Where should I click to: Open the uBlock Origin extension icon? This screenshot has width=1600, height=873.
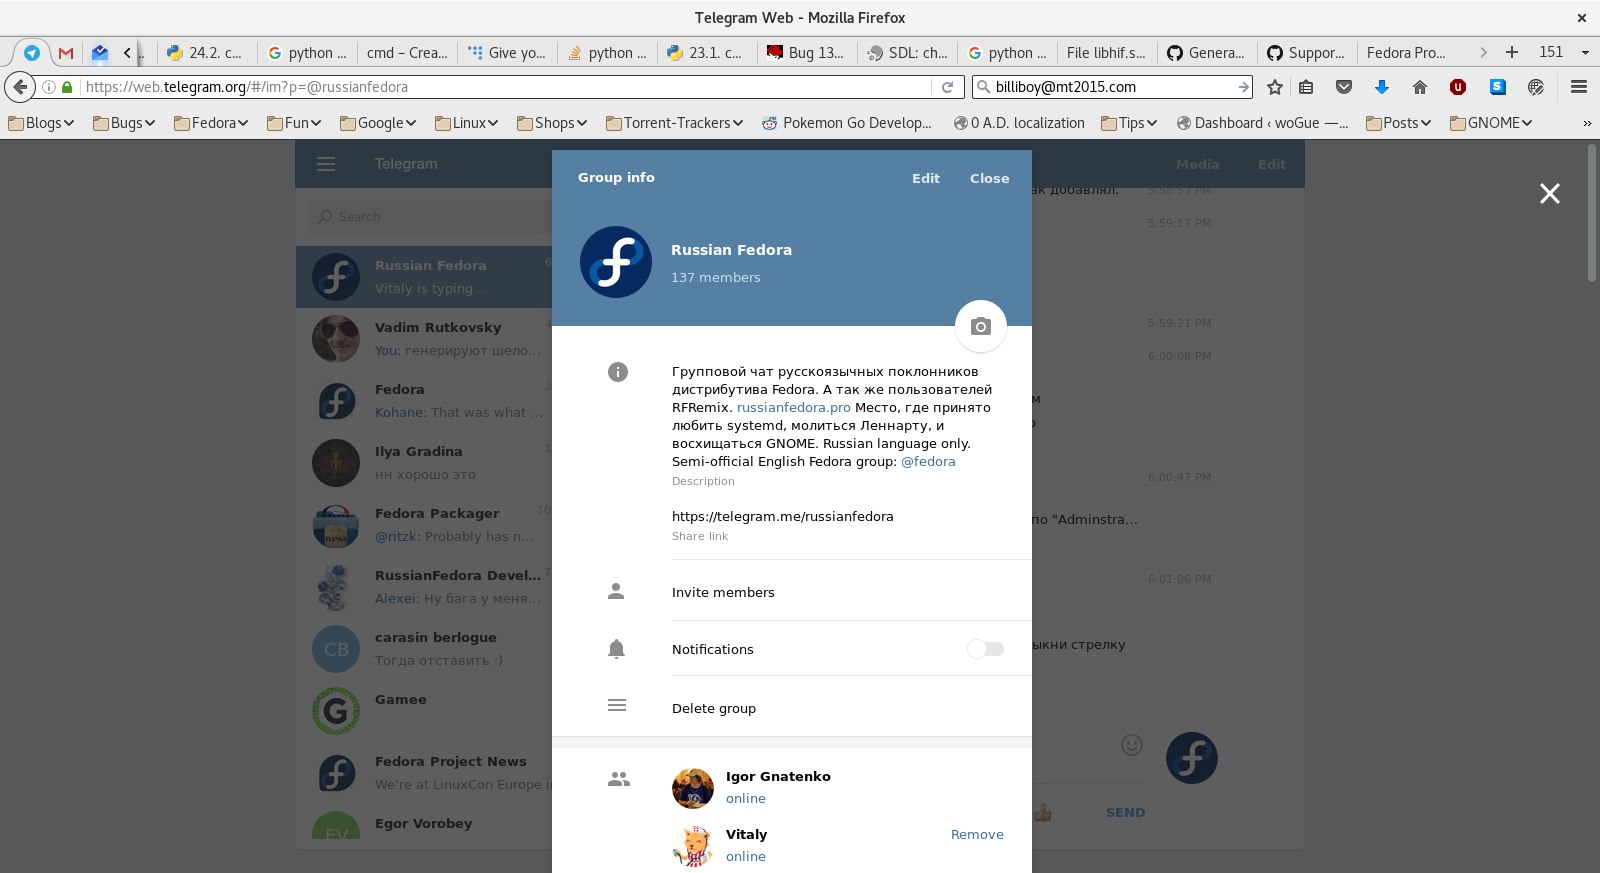point(1458,87)
